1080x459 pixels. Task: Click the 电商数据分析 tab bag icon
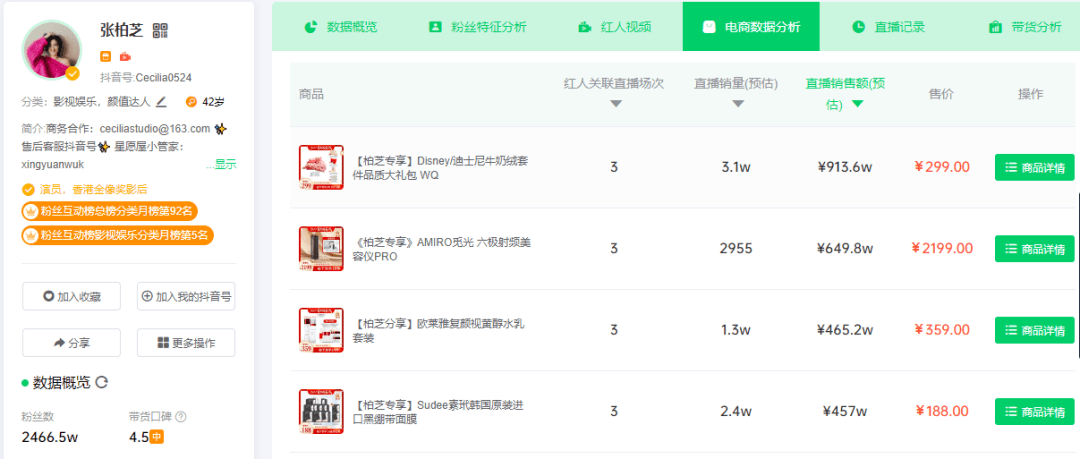click(x=708, y=27)
